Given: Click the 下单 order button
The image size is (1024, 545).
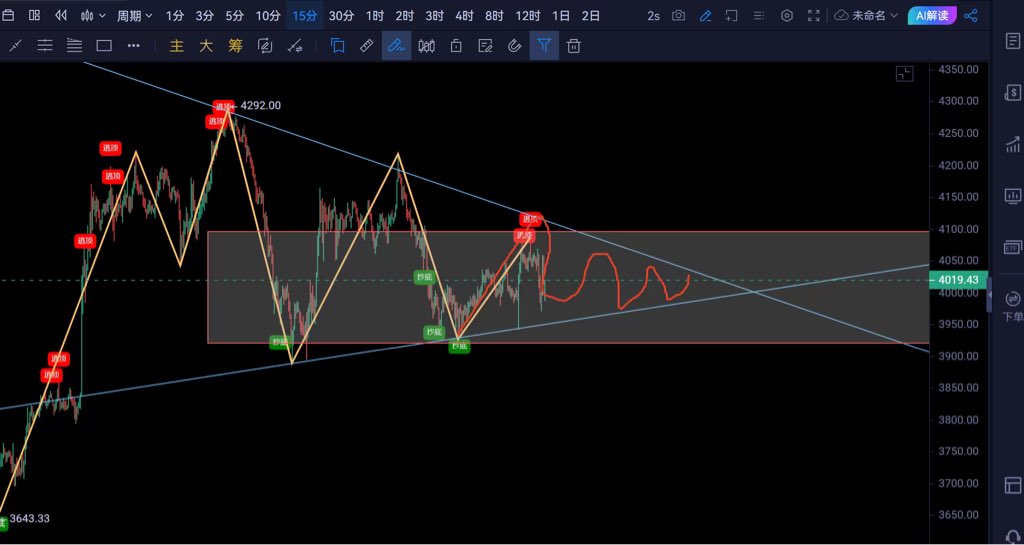Looking at the screenshot, I should tap(1012, 305).
